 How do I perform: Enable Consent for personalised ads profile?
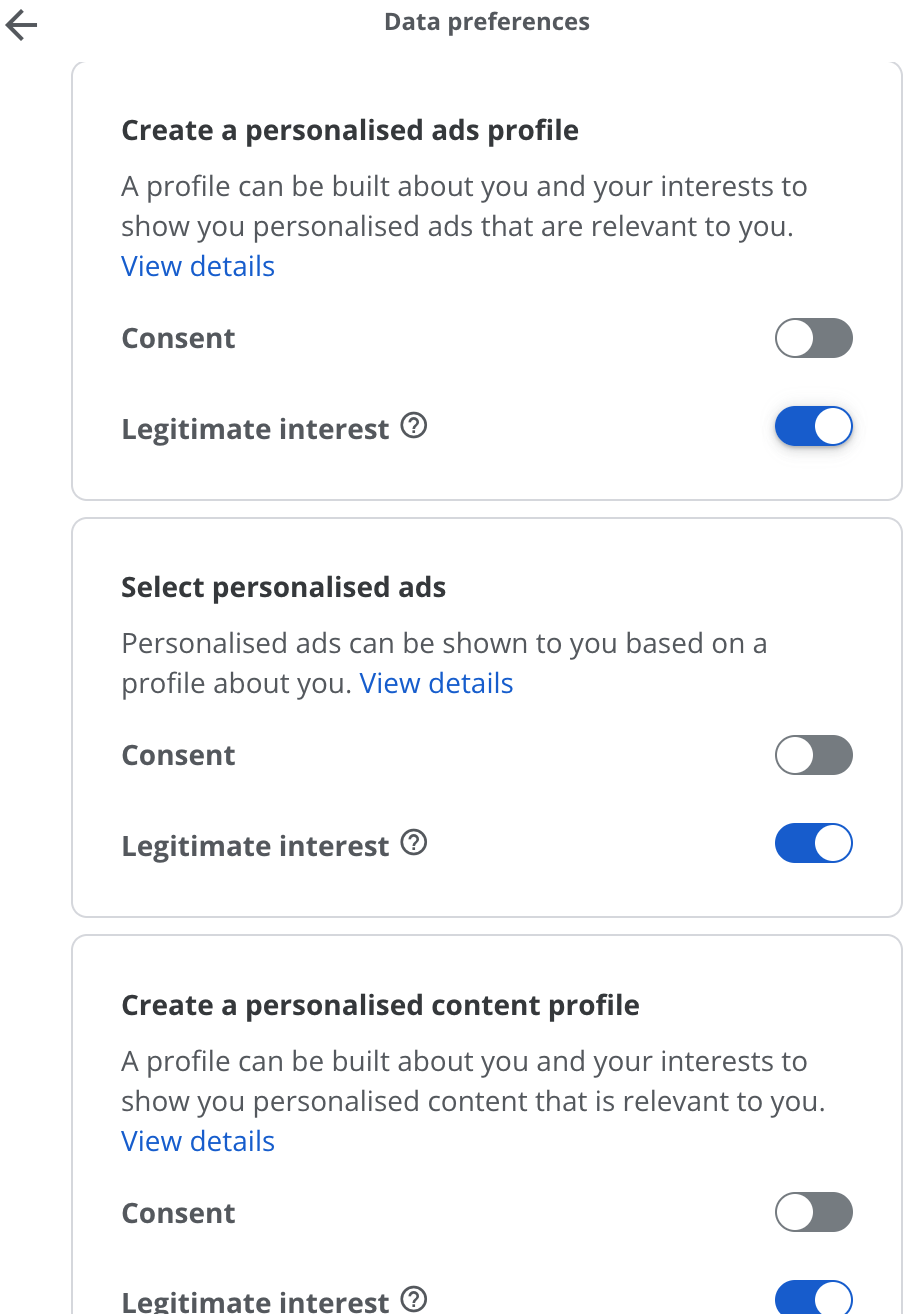[813, 338]
